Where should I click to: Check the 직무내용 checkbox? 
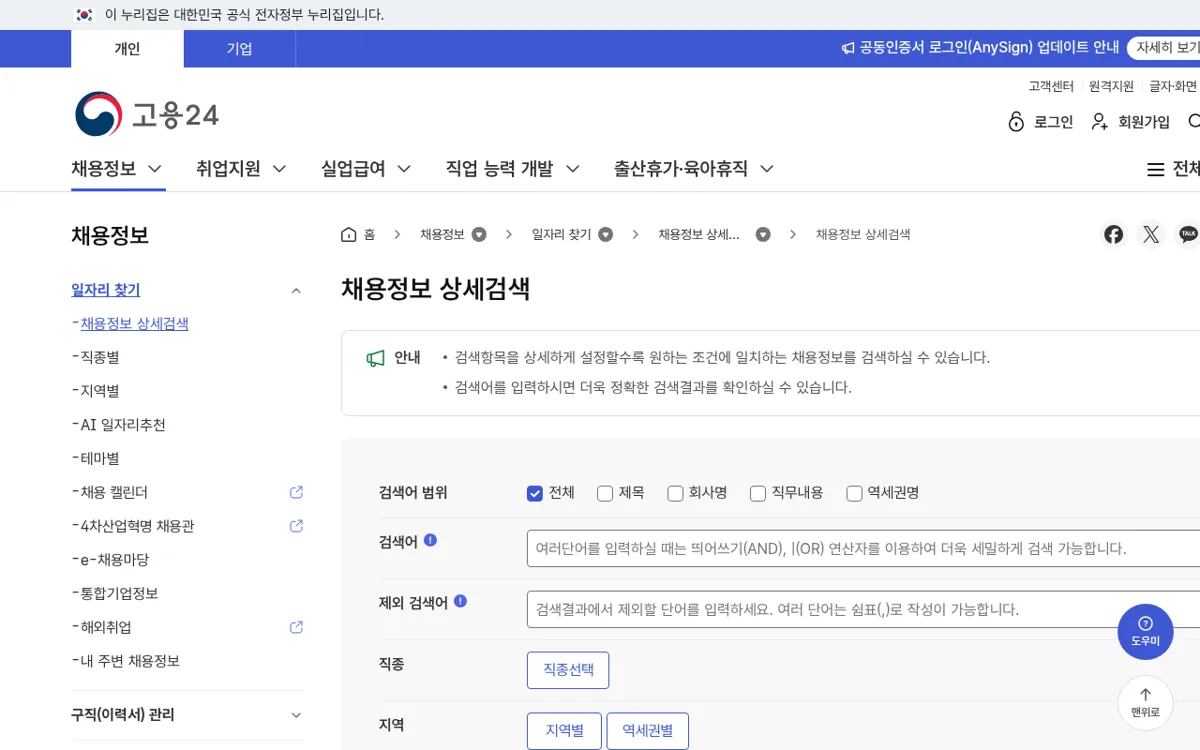pyautogui.click(x=758, y=493)
